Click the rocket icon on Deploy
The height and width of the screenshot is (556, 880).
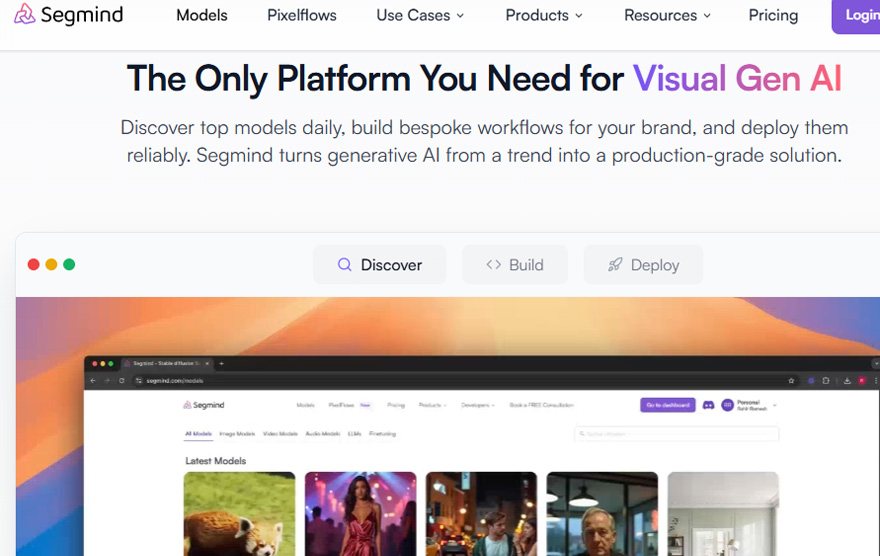[615, 264]
